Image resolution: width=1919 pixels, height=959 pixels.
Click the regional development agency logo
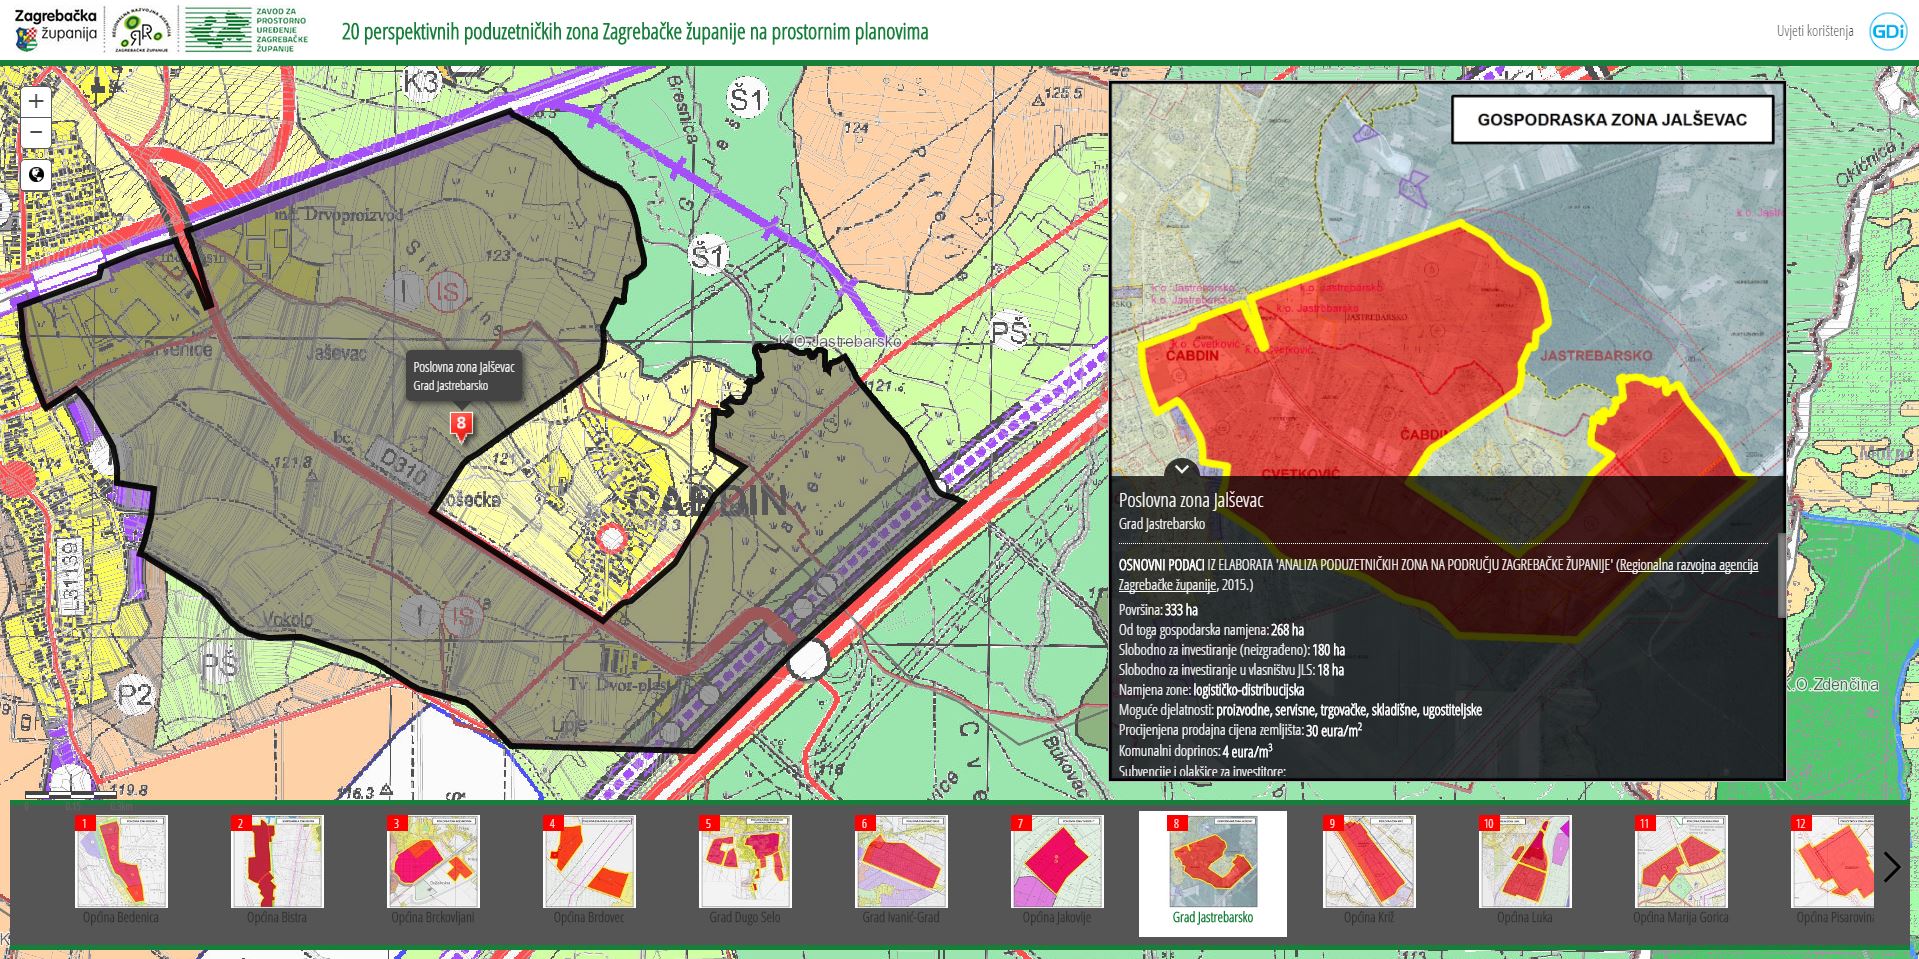click(143, 31)
